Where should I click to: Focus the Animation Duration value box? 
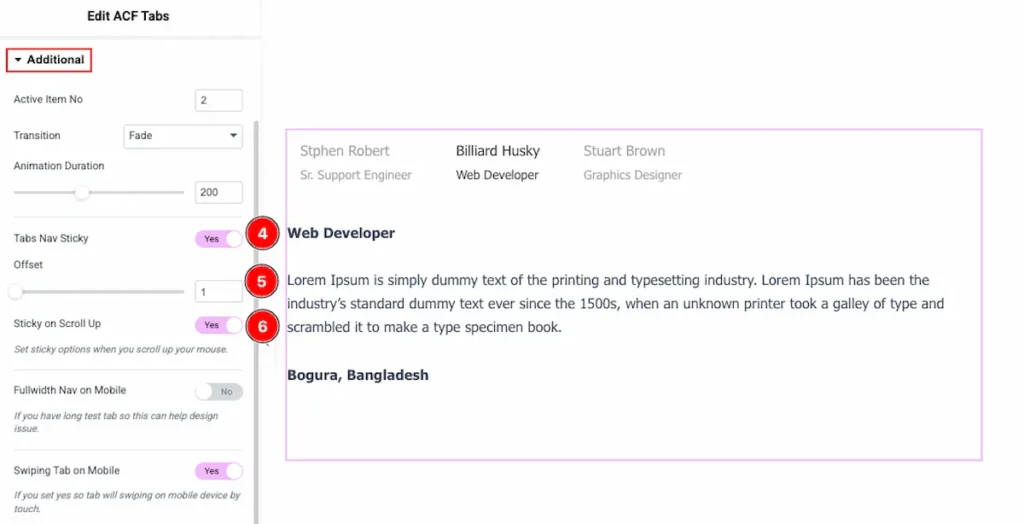coord(219,192)
